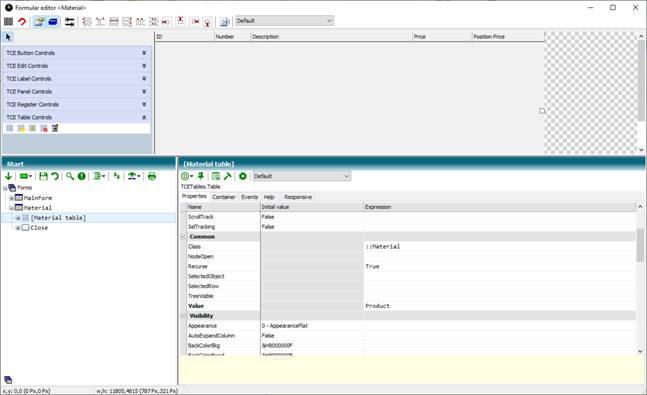Viewport: 647px width, 395px height.
Task: Open the green list dropdown in Start toolbar
Action: click(x=99, y=176)
